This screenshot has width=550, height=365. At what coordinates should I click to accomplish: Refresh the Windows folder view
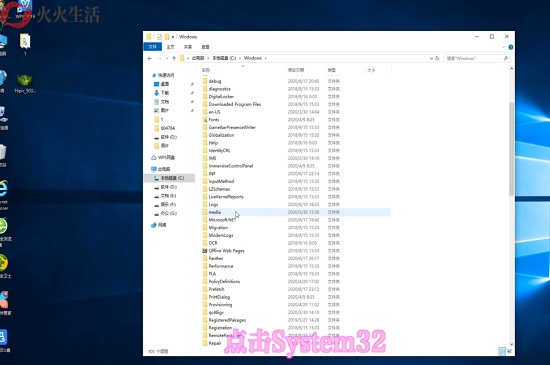(437, 58)
